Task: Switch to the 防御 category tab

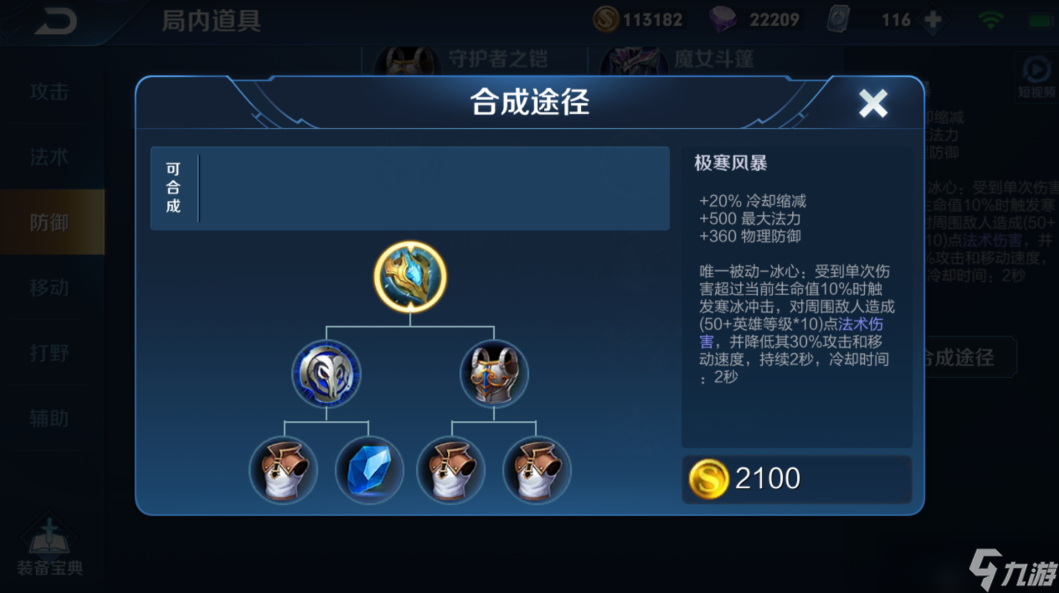Action: click(x=49, y=222)
